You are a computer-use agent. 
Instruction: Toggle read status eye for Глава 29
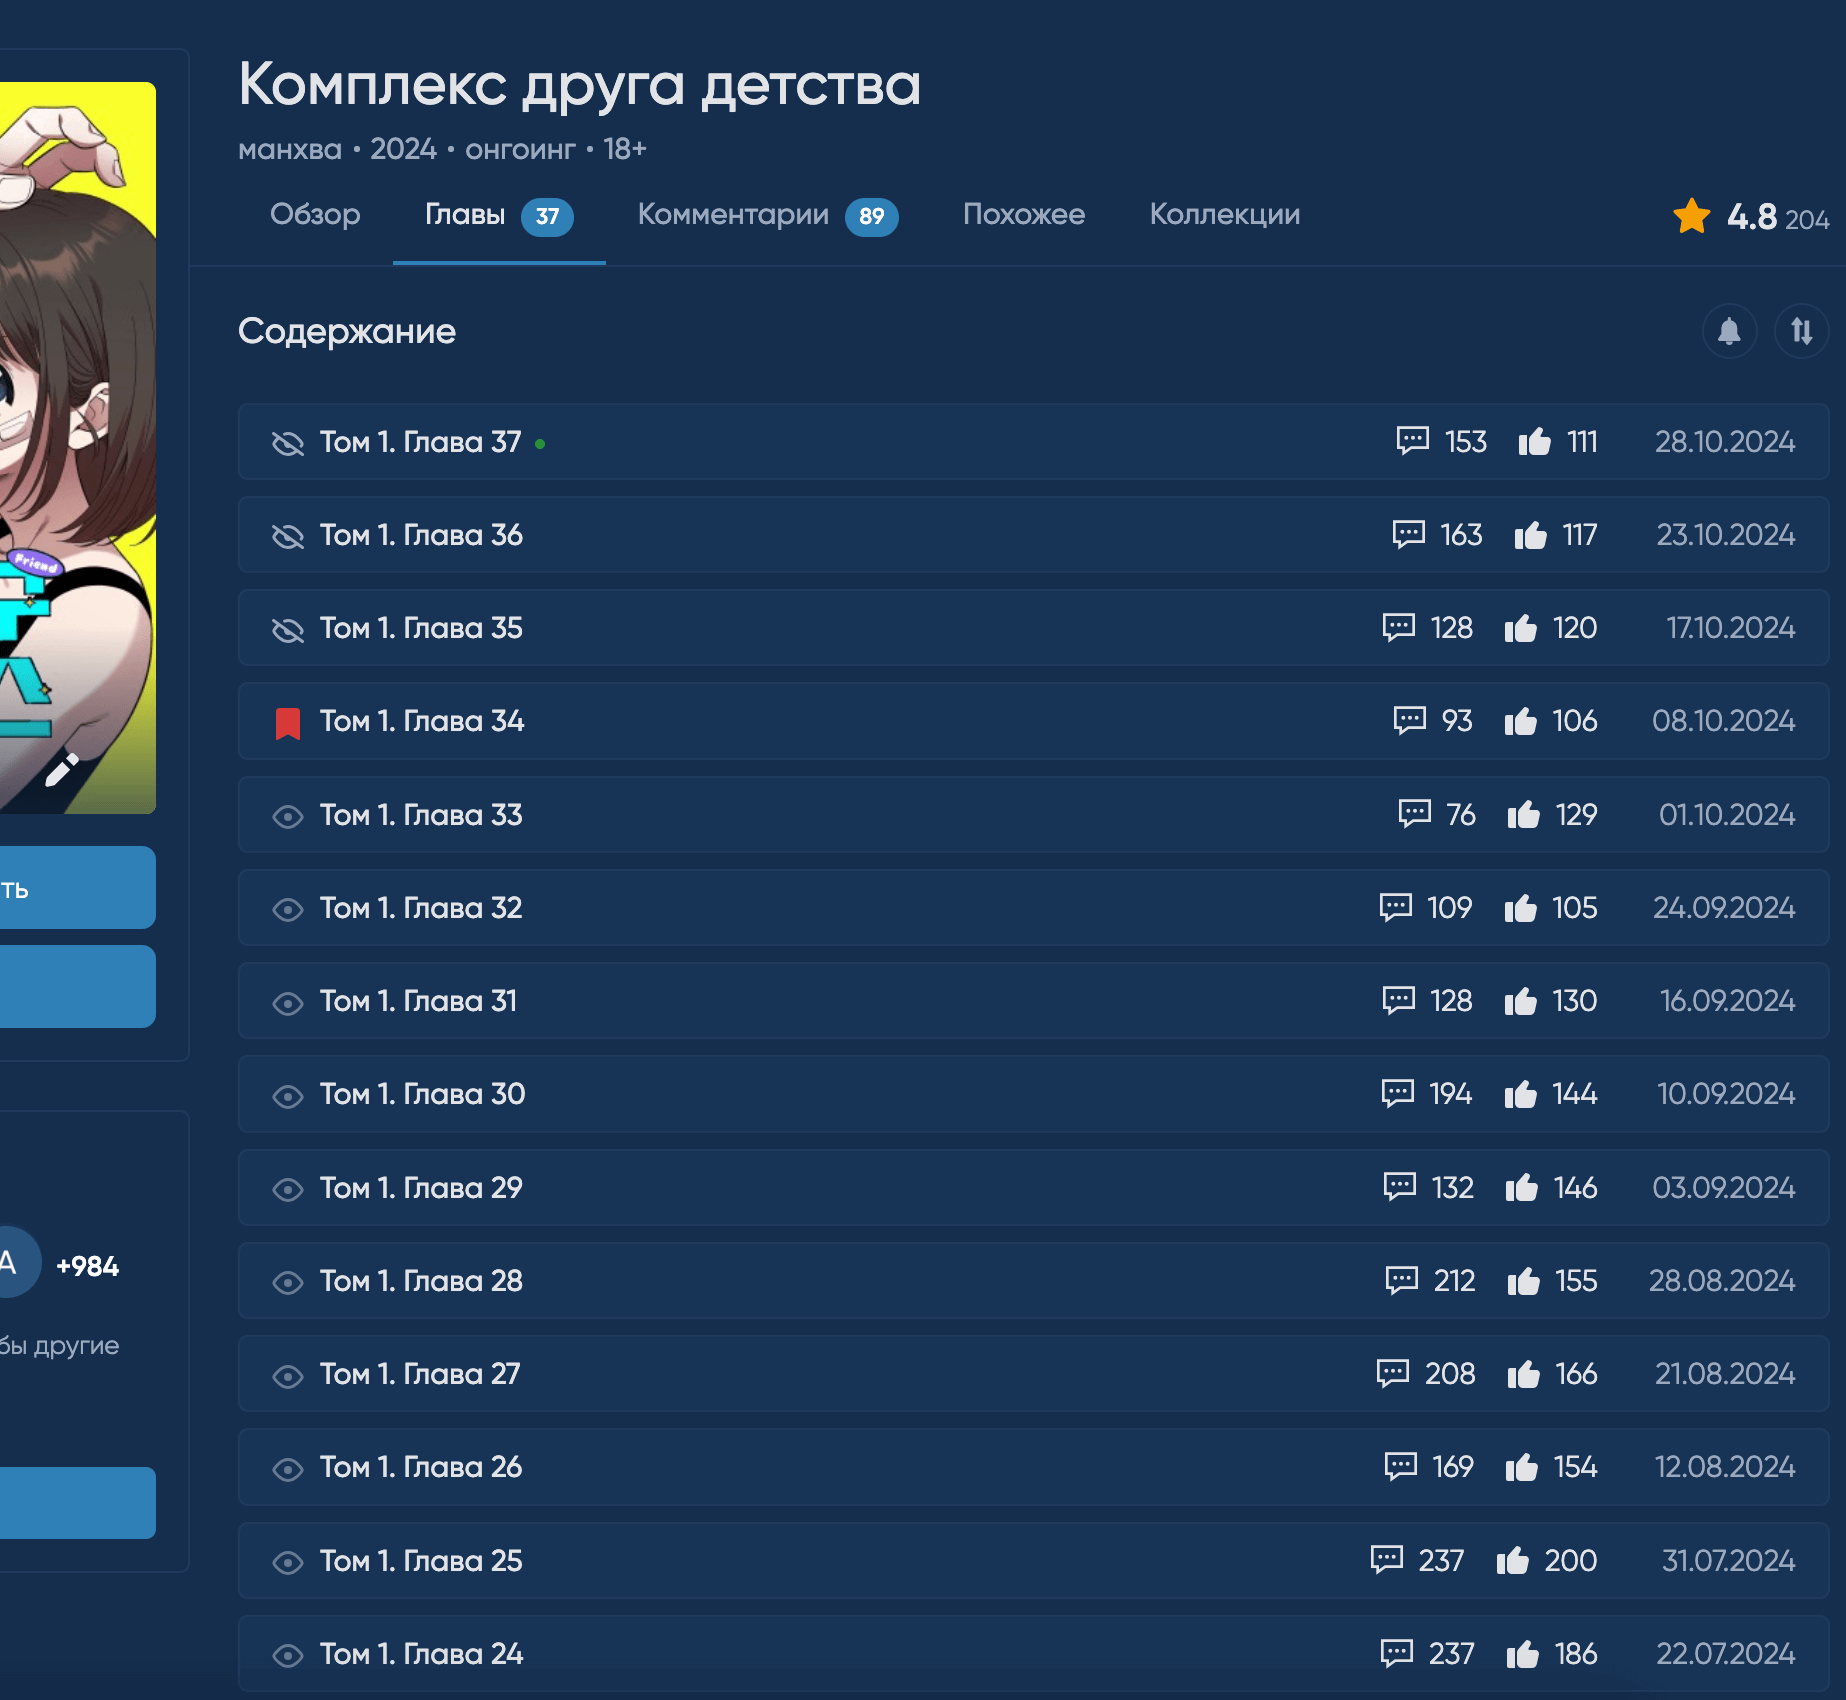[x=288, y=1189]
